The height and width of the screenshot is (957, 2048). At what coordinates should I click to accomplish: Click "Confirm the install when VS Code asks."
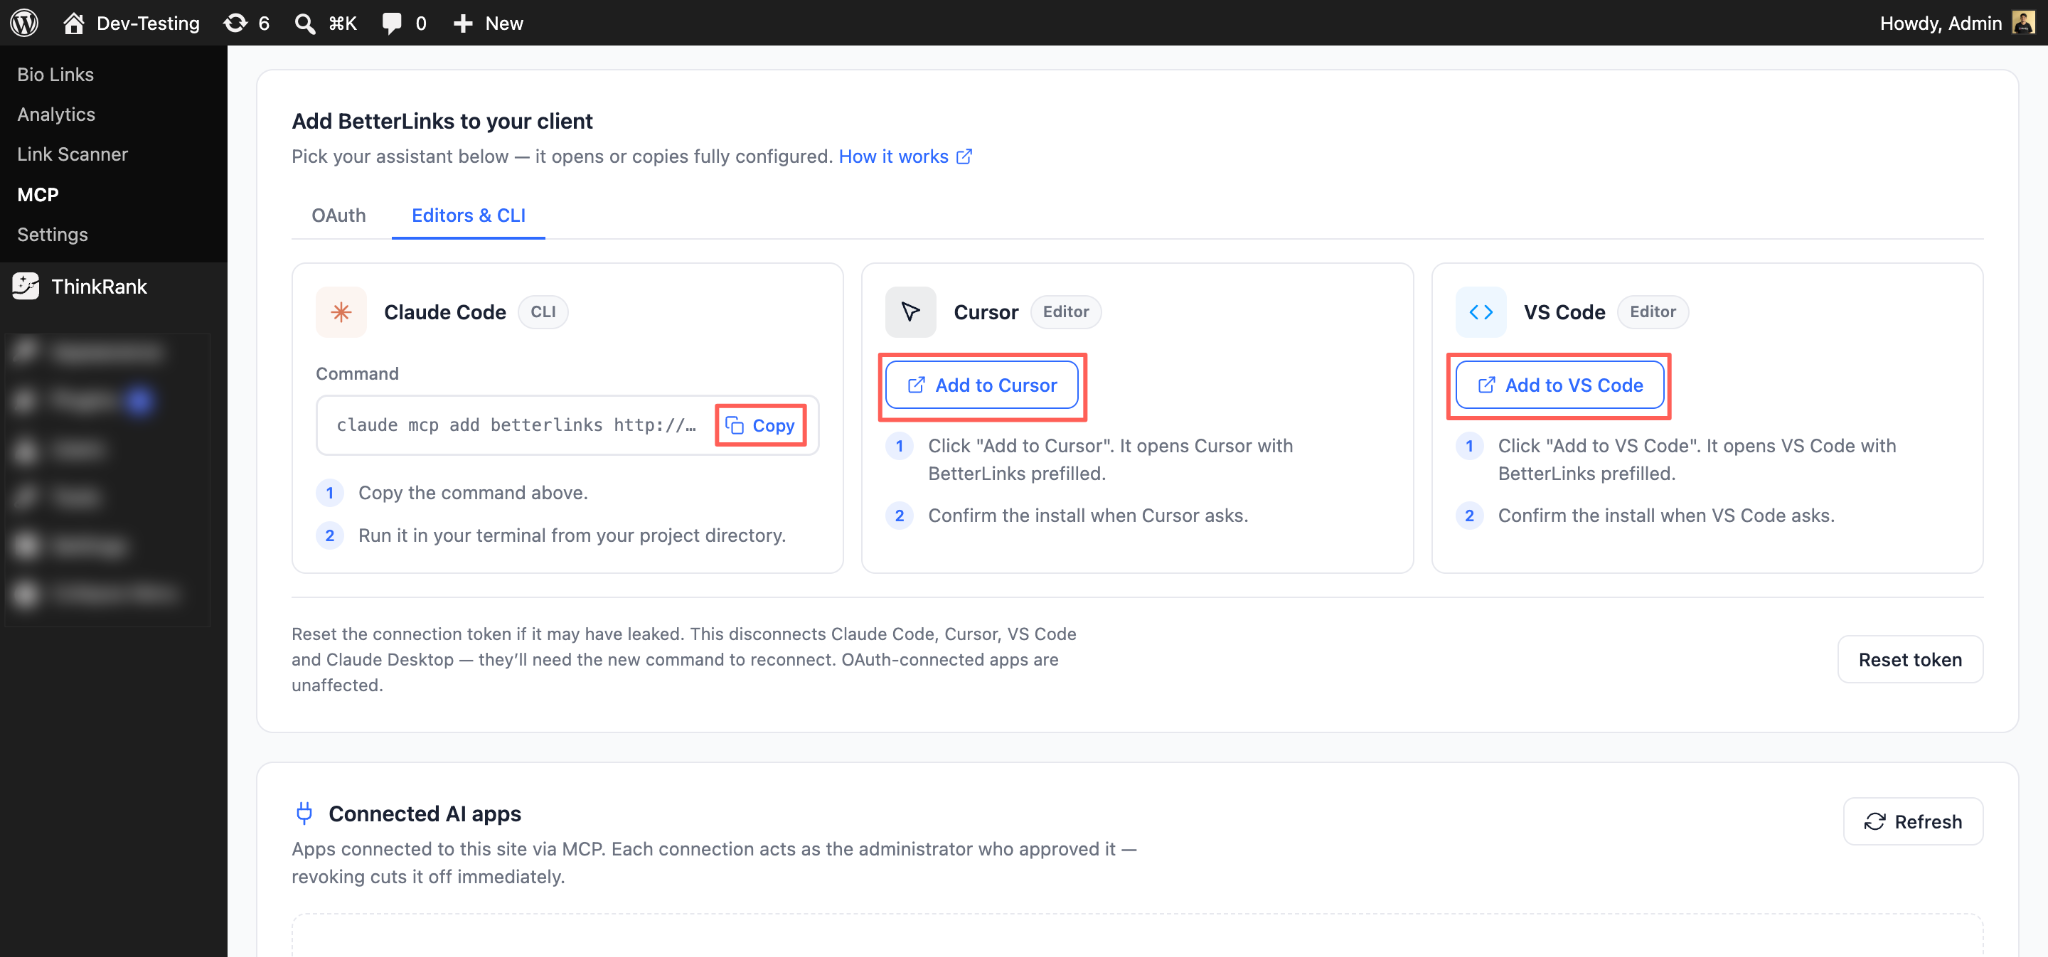[x=1666, y=516]
